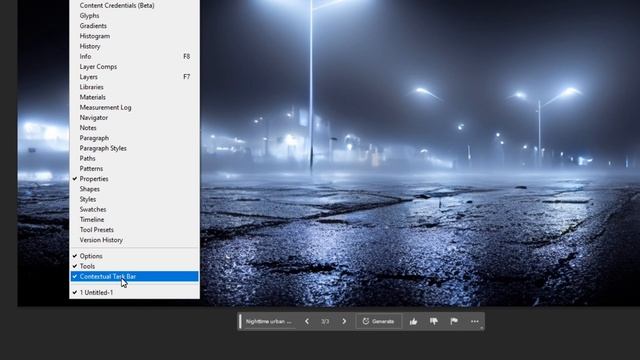Open the Layers panel entry
Screen dimensions: 640x360
[134, 77]
